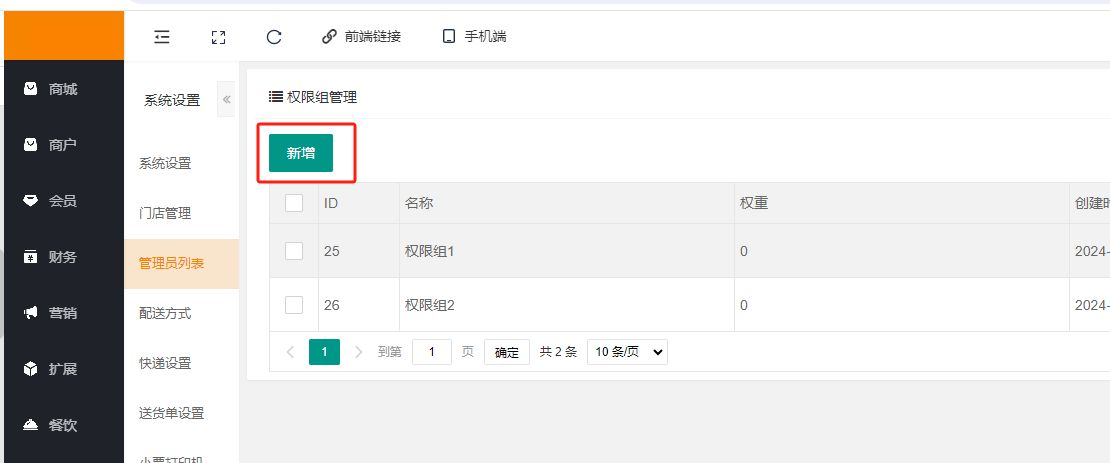Click the next page arrow in pagination
The image size is (1110, 463).
pyautogui.click(x=359, y=352)
